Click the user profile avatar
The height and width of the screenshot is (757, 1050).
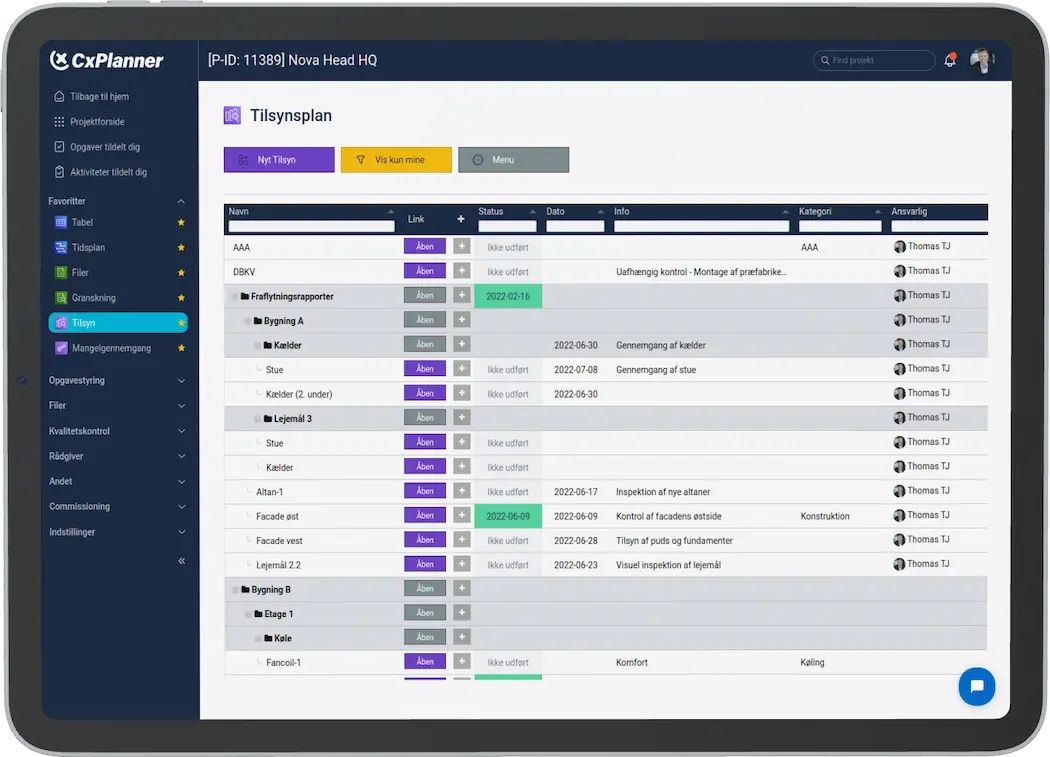coord(981,61)
